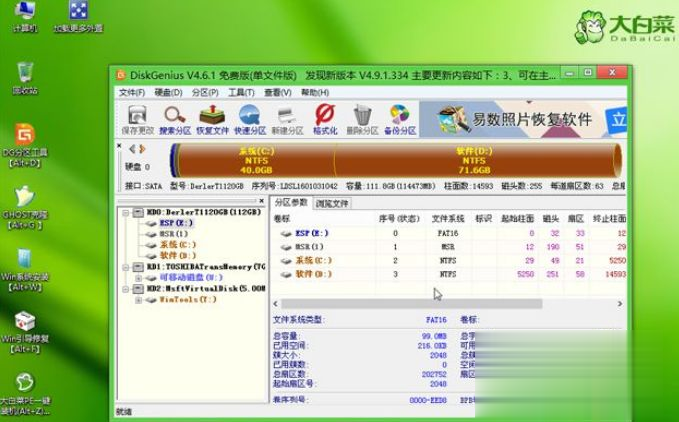Image resolution: width=679 pixels, height=422 pixels.
Task: Open Win引导修复 desktop shortcut
Action: click(25, 332)
